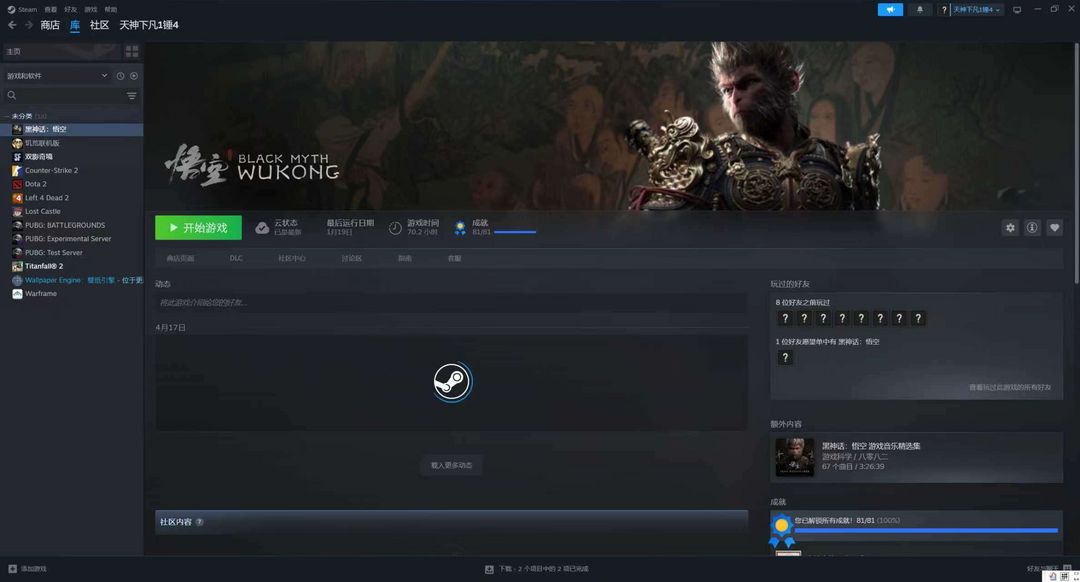Enter Big Picture mode from title bar
The width and height of the screenshot is (1080, 582).
point(1017,9)
